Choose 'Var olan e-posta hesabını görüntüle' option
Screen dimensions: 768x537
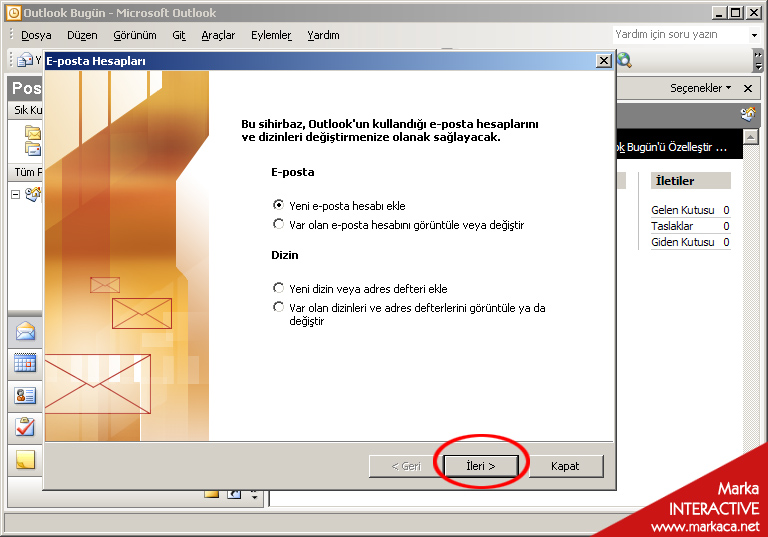click(x=398, y=225)
